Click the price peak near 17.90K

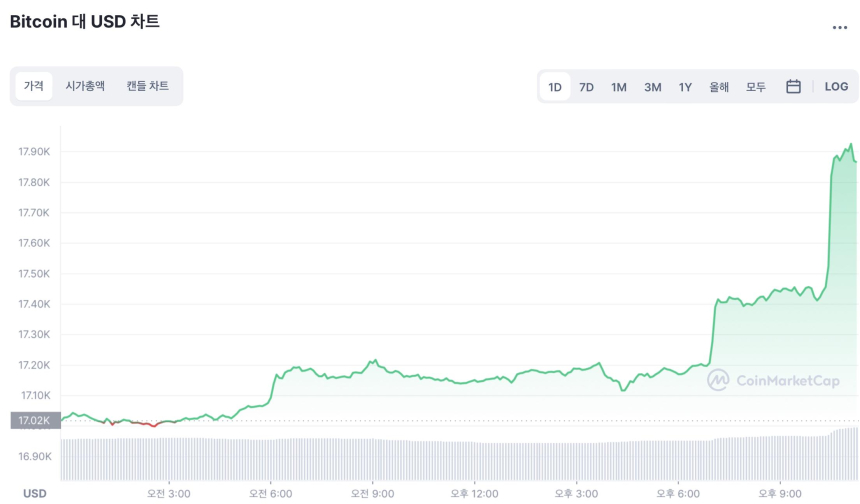point(850,145)
